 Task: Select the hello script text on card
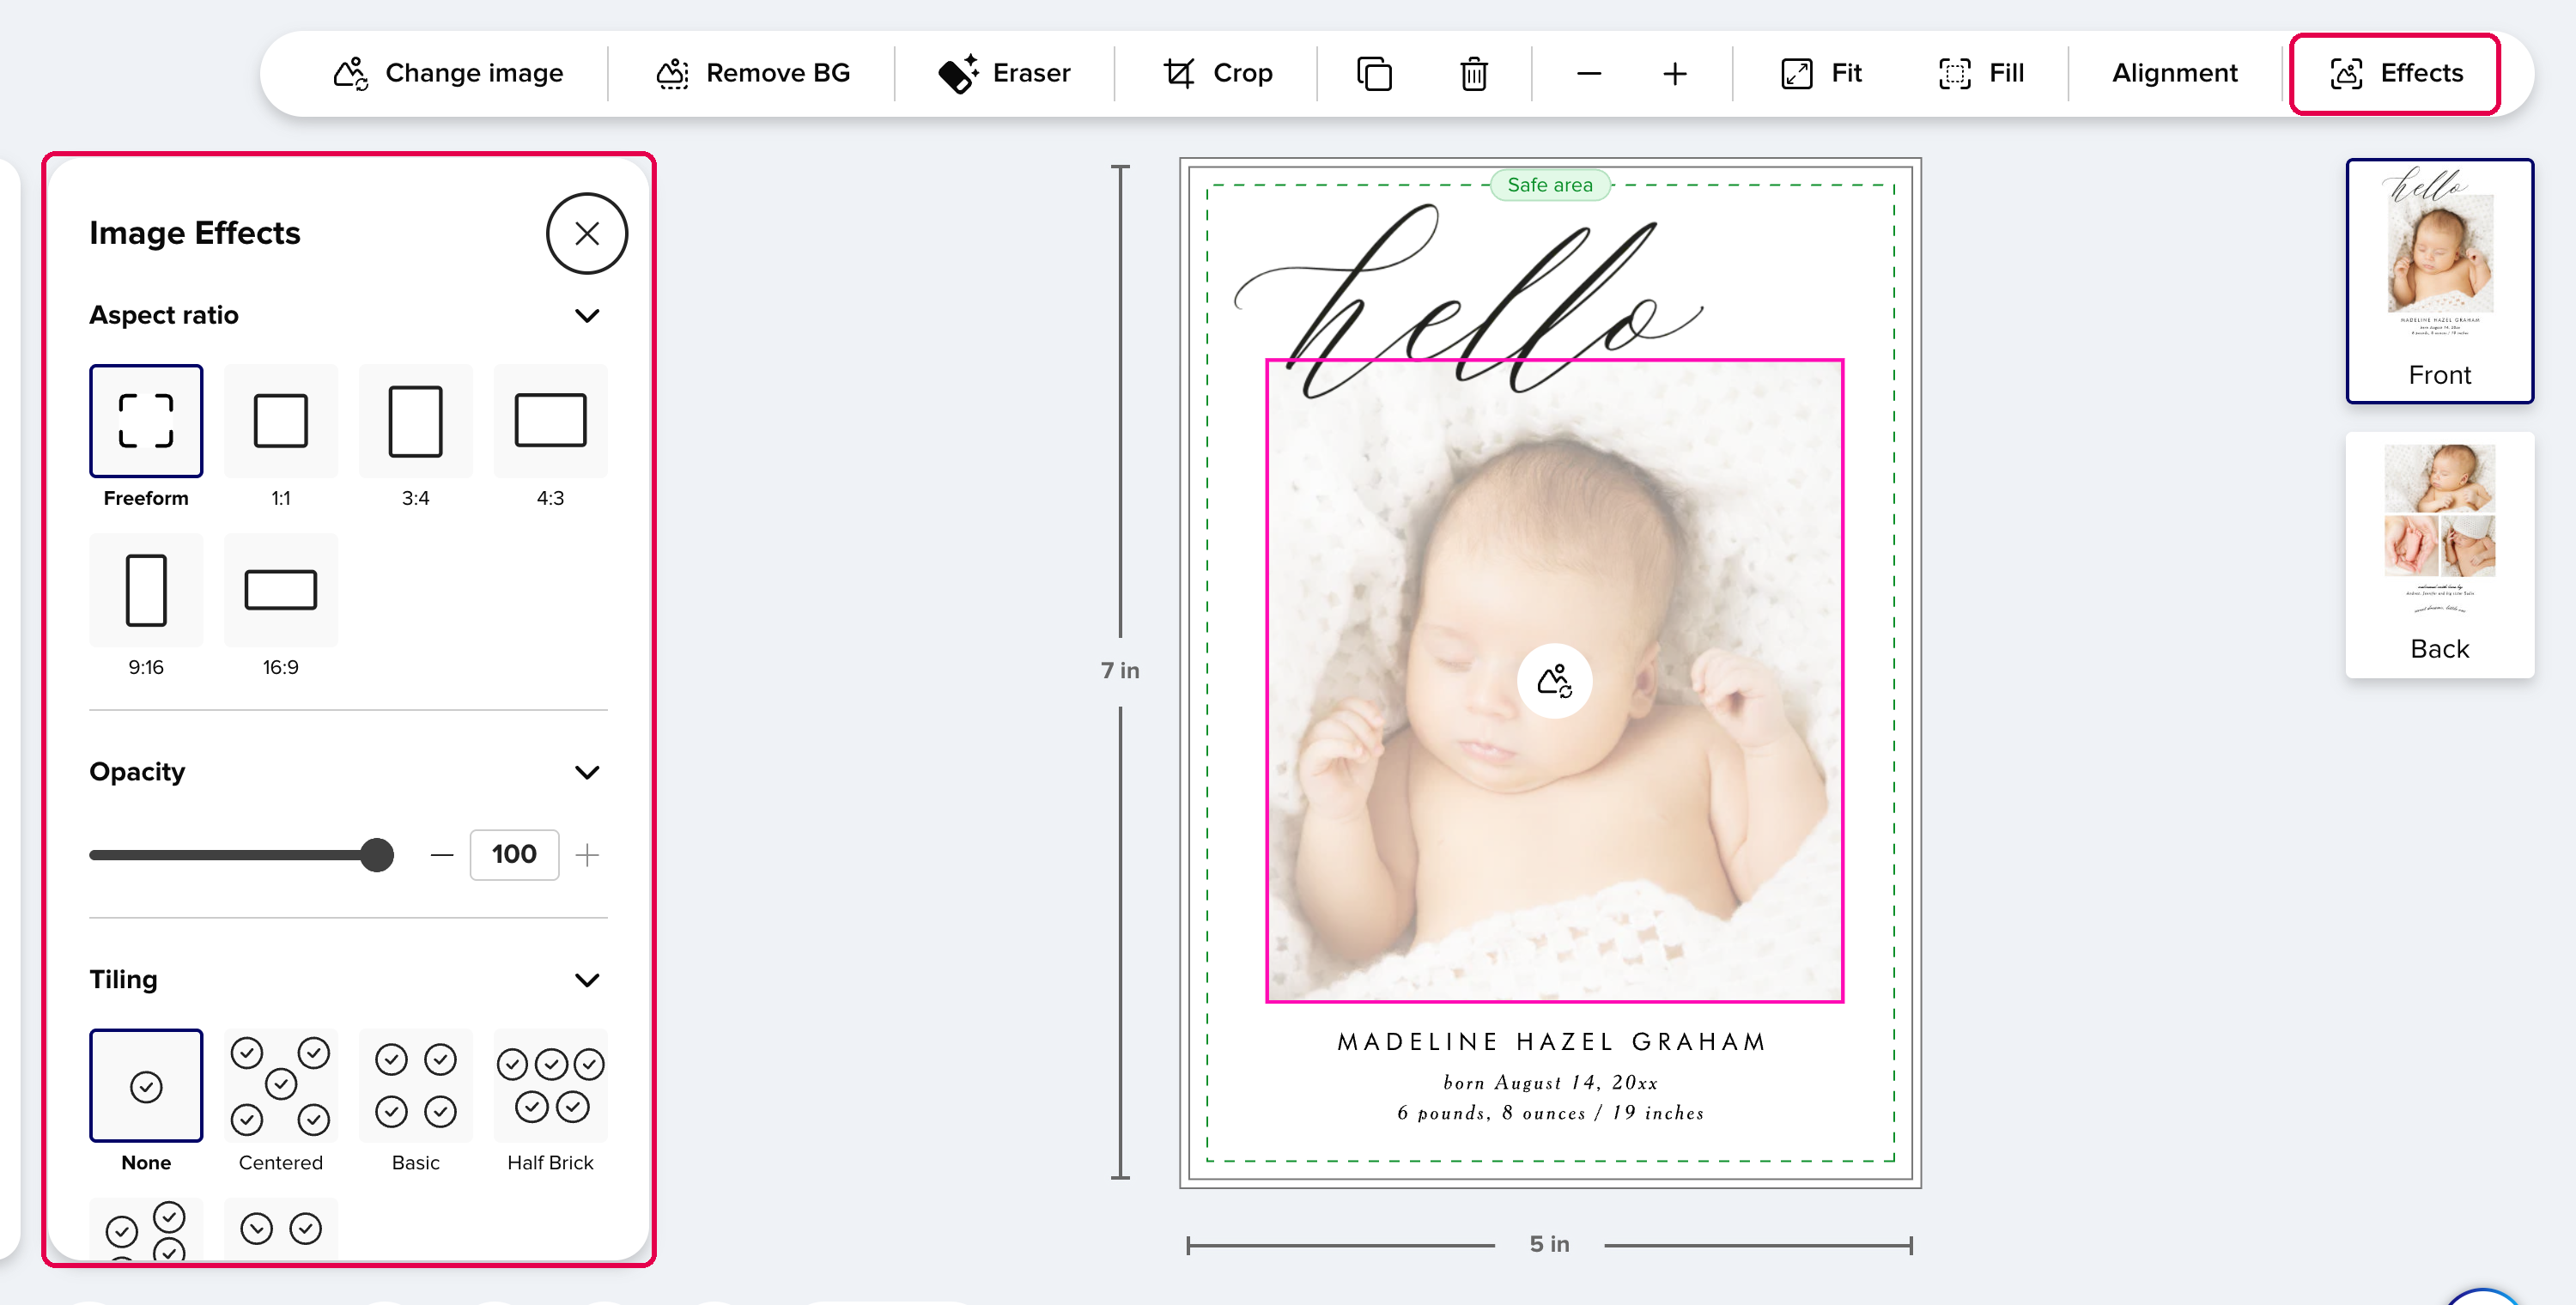point(1468,300)
